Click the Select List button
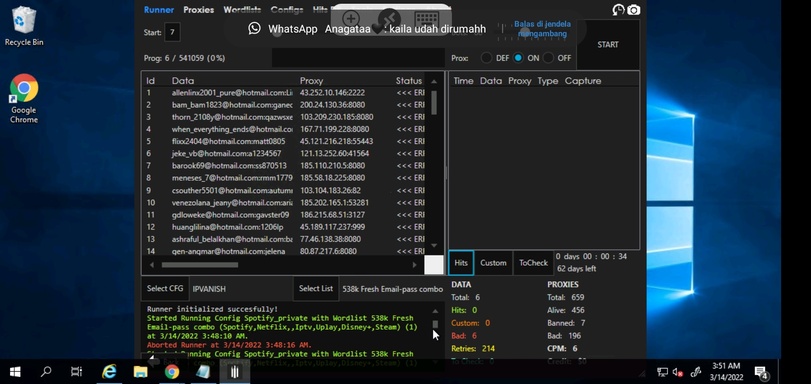 pyautogui.click(x=316, y=288)
